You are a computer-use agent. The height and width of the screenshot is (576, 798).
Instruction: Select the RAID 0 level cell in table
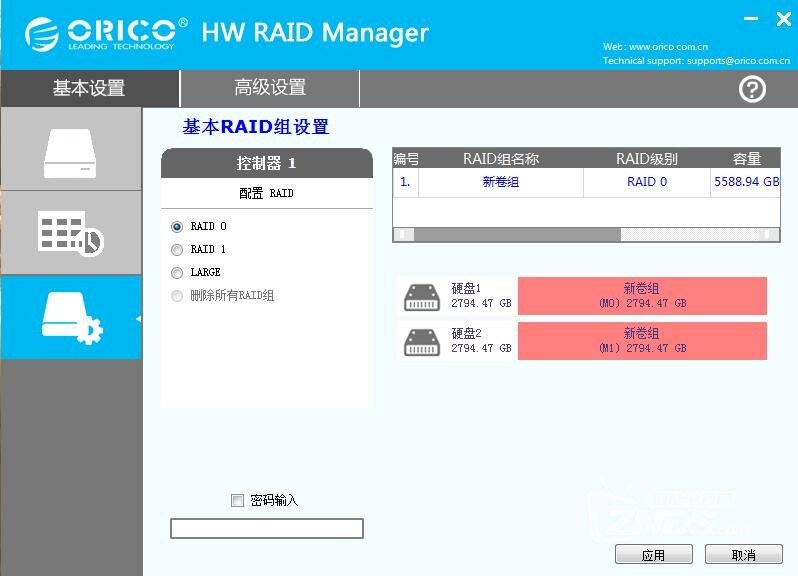pyautogui.click(x=647, y=182)
